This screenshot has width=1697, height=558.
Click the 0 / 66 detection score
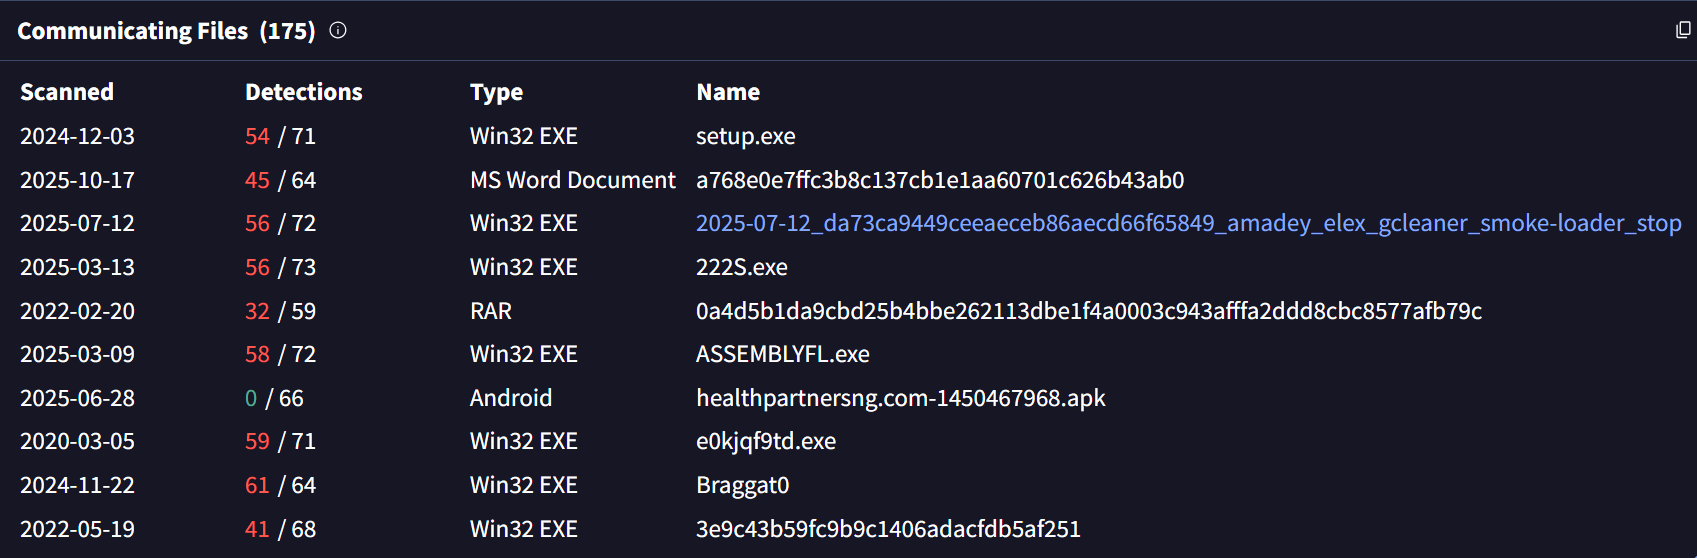tap(274, 398)
